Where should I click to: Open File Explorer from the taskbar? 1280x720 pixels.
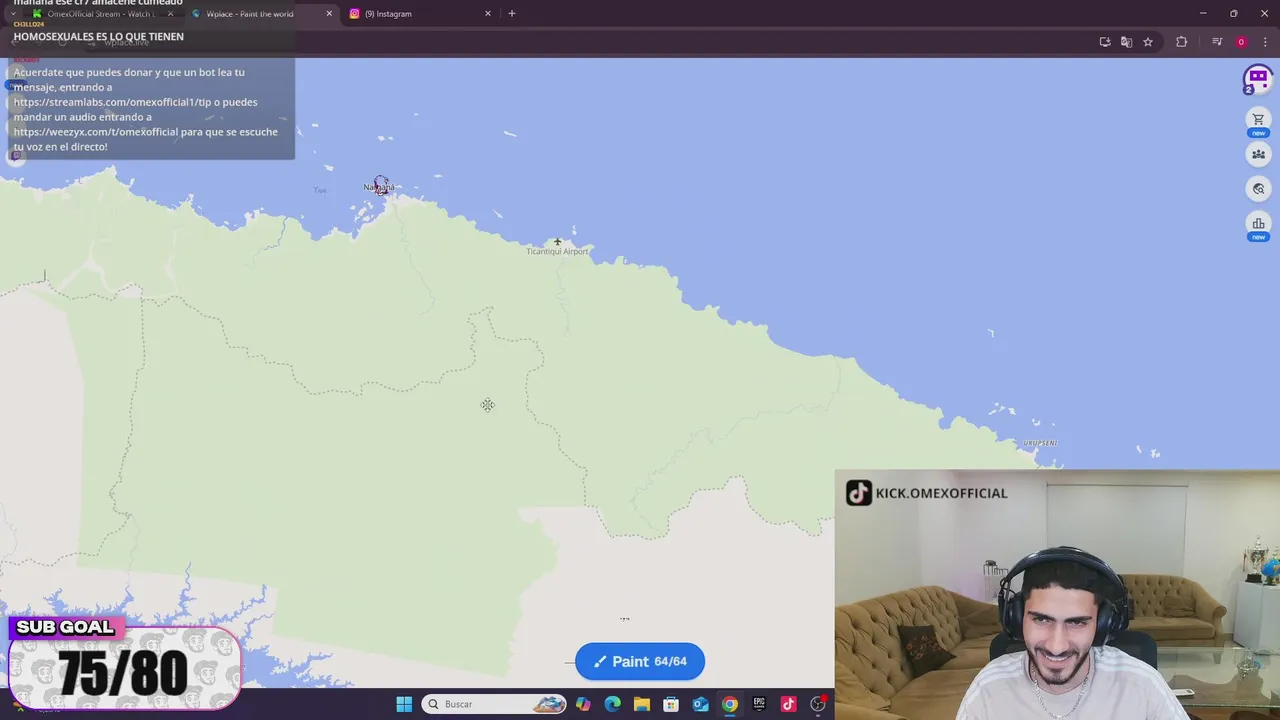642,704
